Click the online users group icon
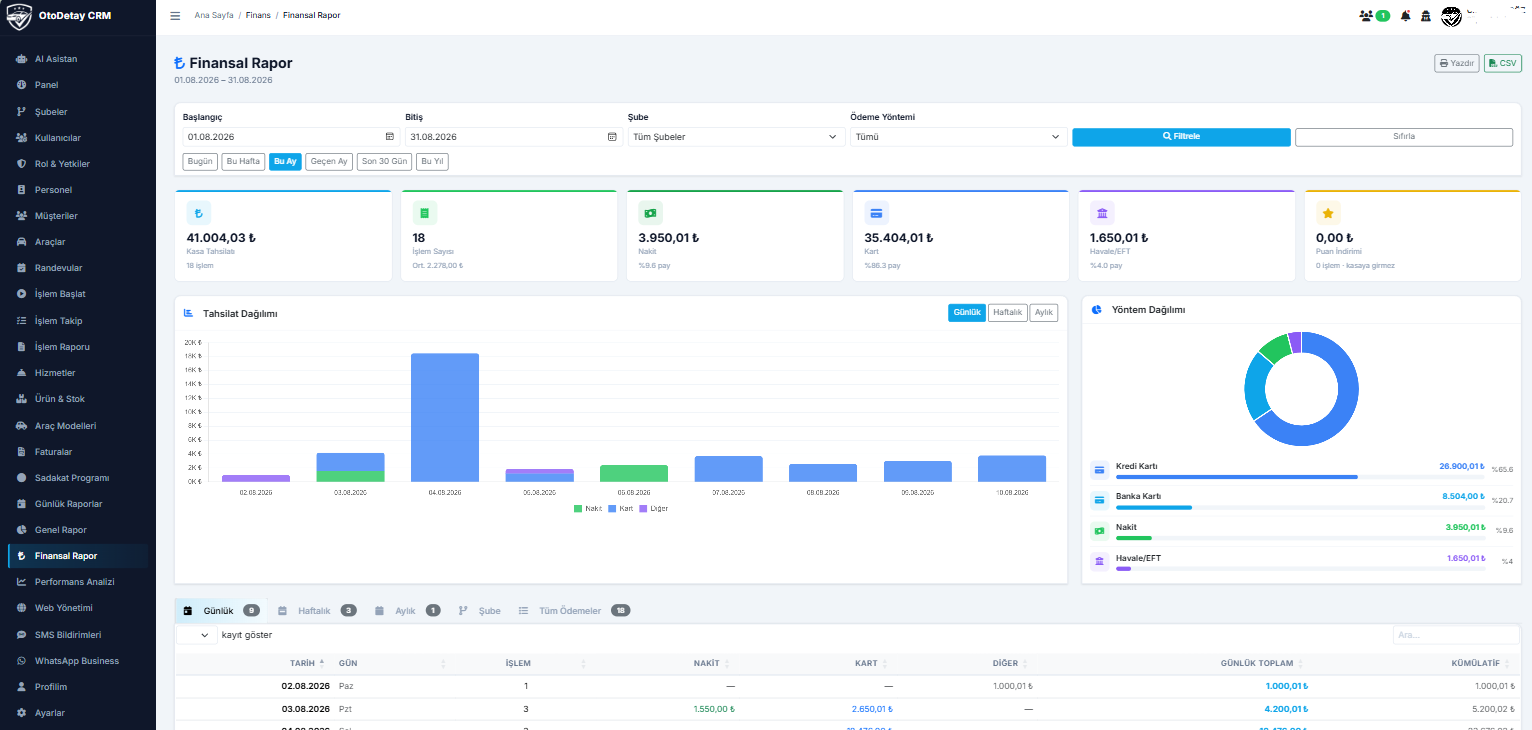1532x730 pixels. click(1366, 16)
